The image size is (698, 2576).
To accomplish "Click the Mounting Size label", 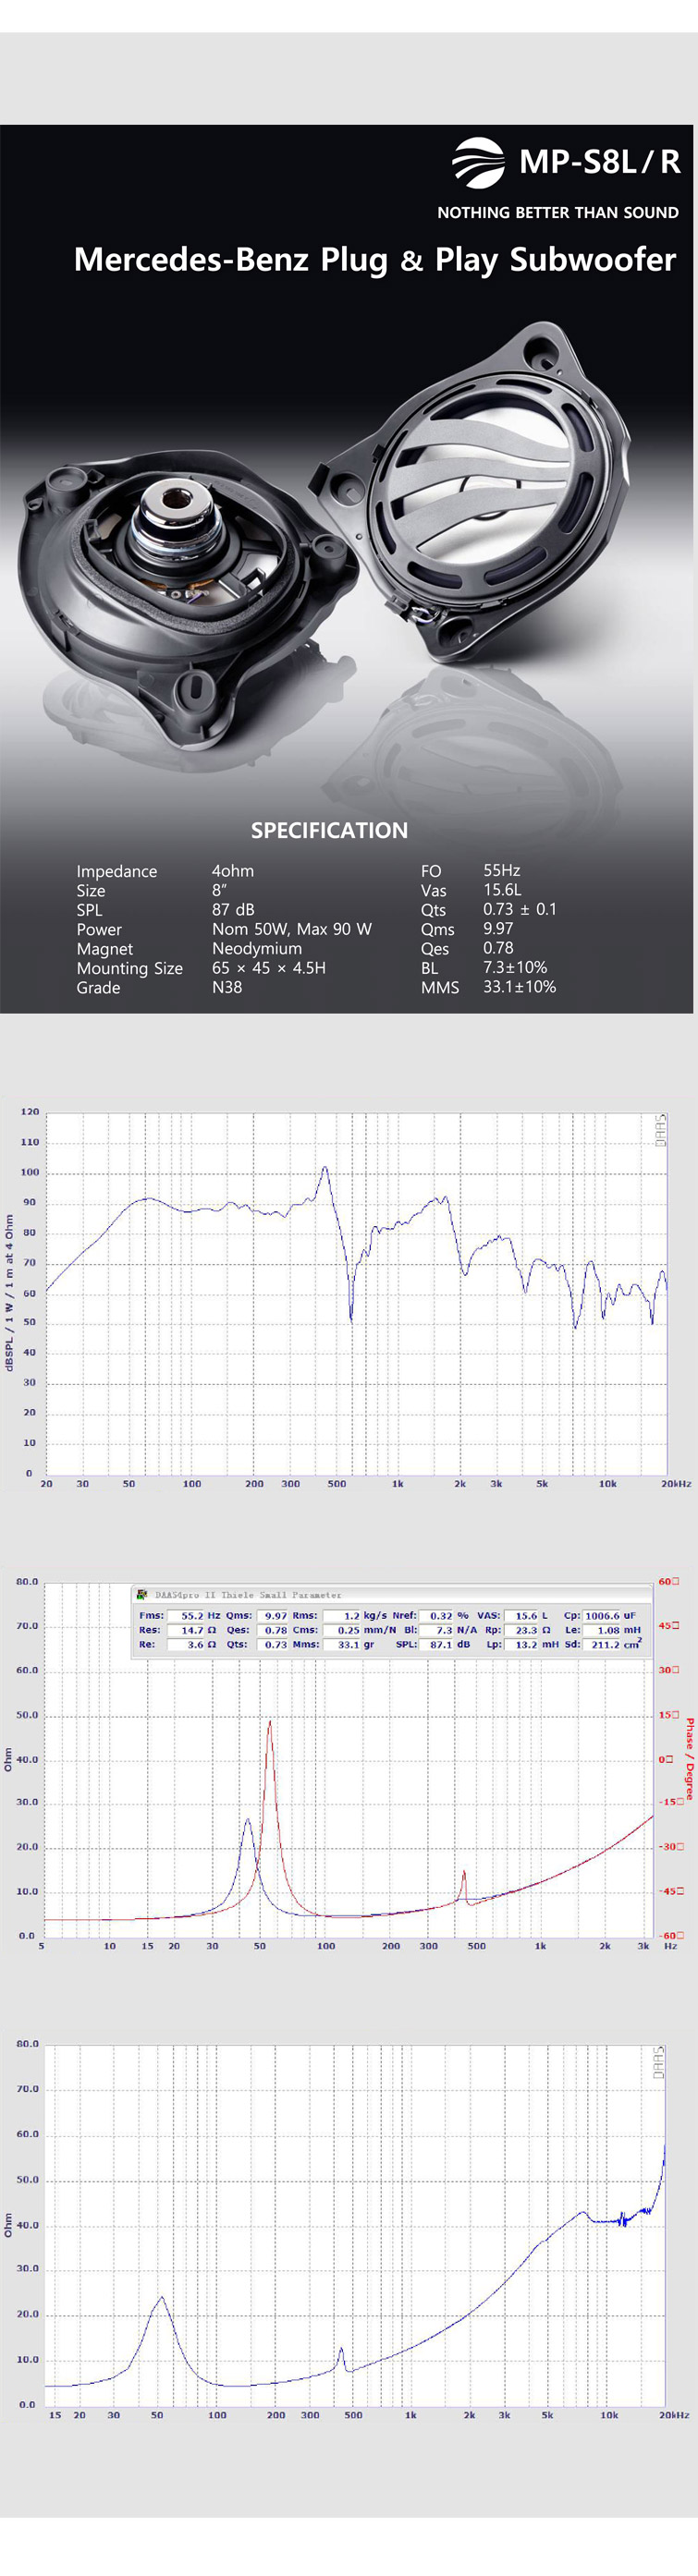I will pos(130,968).
